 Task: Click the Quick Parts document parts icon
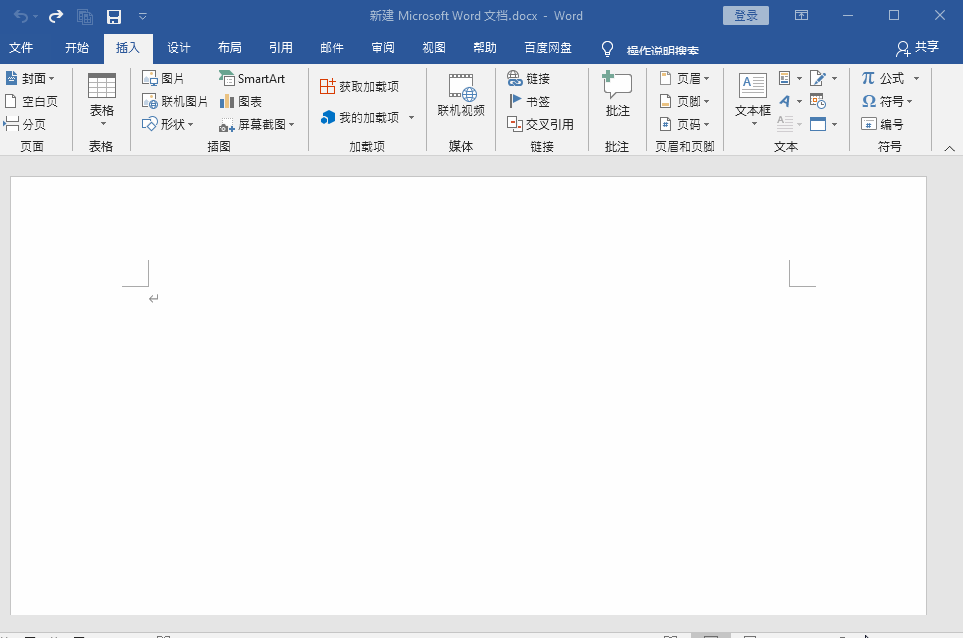(x=785, y=78)
